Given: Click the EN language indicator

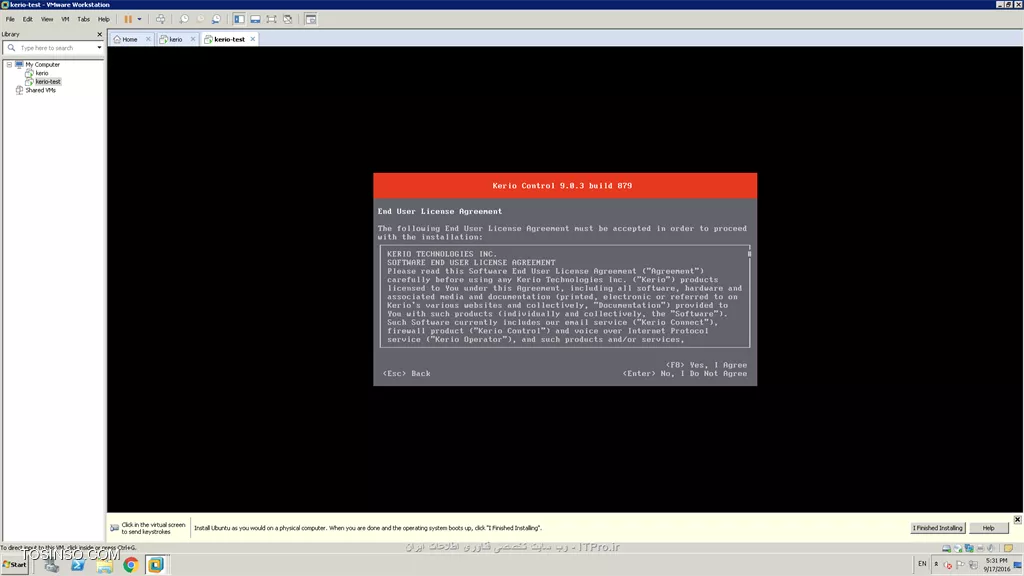Looking at the screenshot, I should [922, 564].
